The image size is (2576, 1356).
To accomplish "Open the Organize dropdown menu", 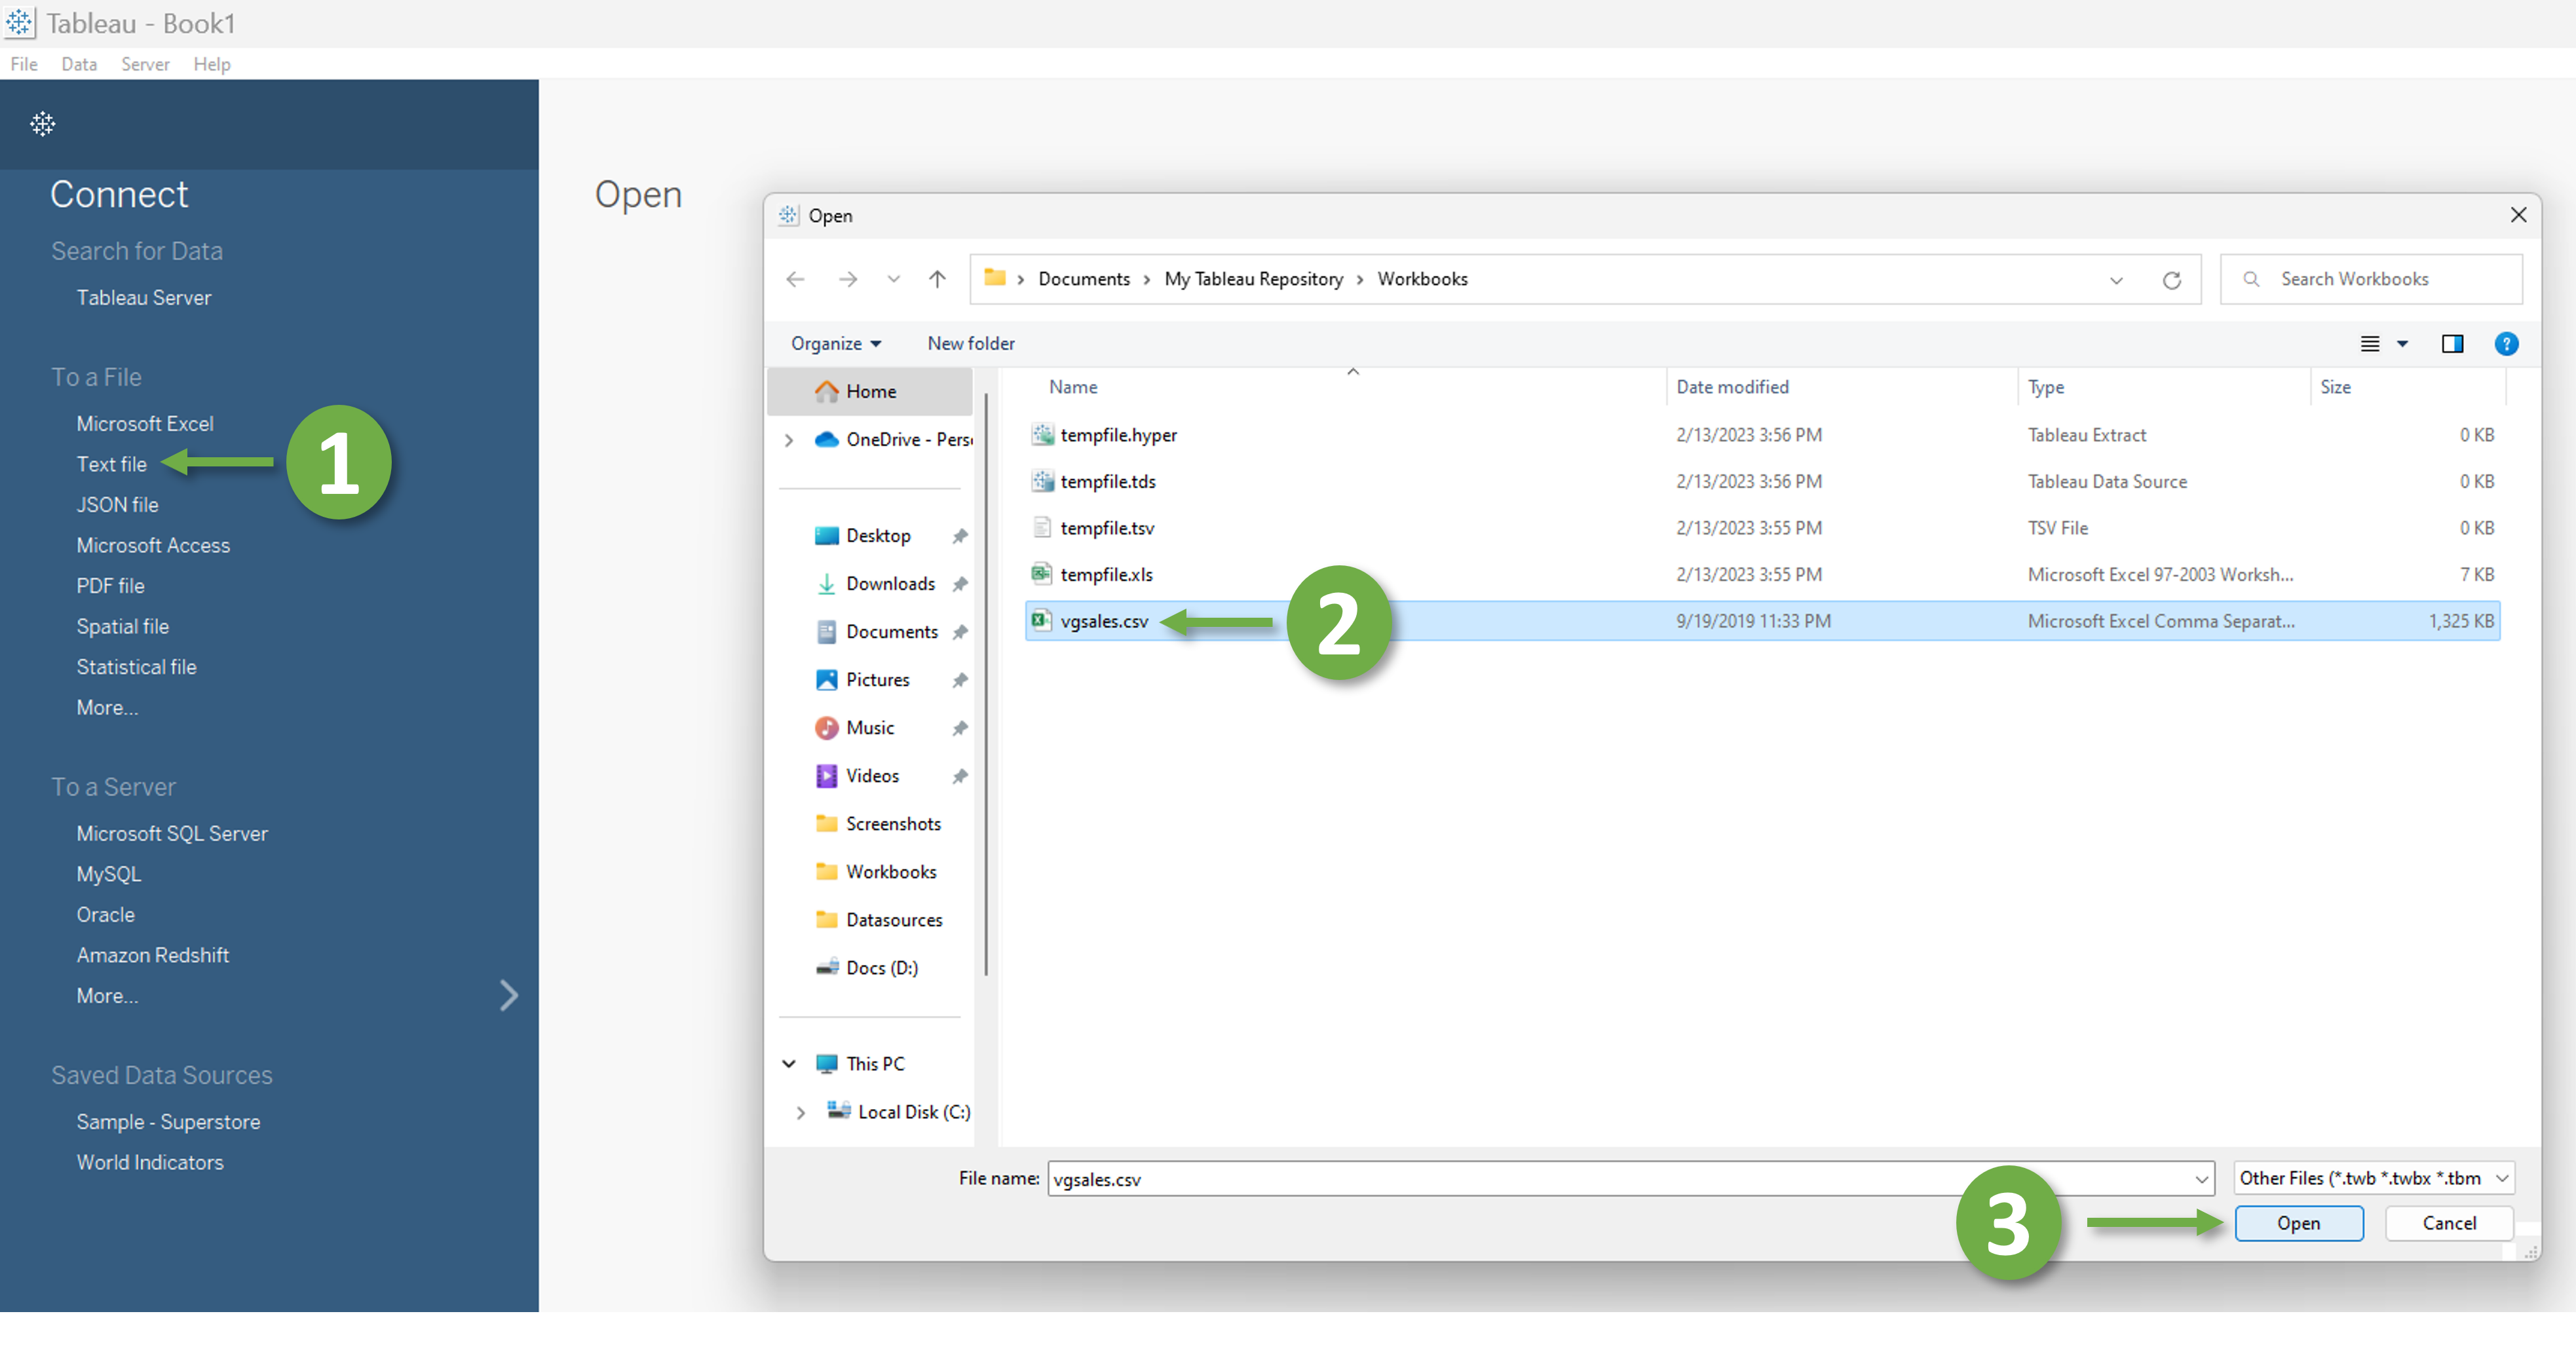I will (x=836, y=343).
